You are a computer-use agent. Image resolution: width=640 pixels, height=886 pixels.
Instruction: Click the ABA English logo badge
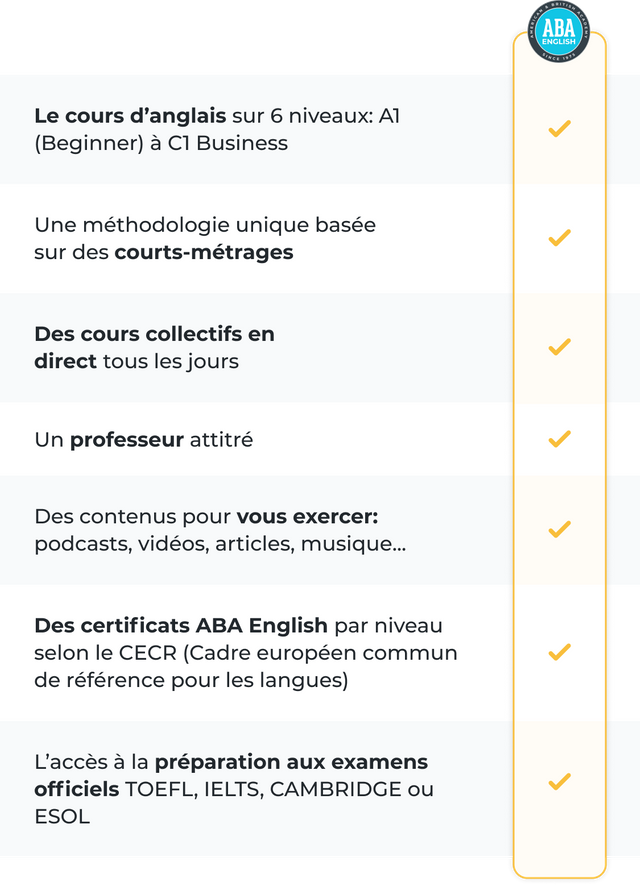[x=559, y=32]
